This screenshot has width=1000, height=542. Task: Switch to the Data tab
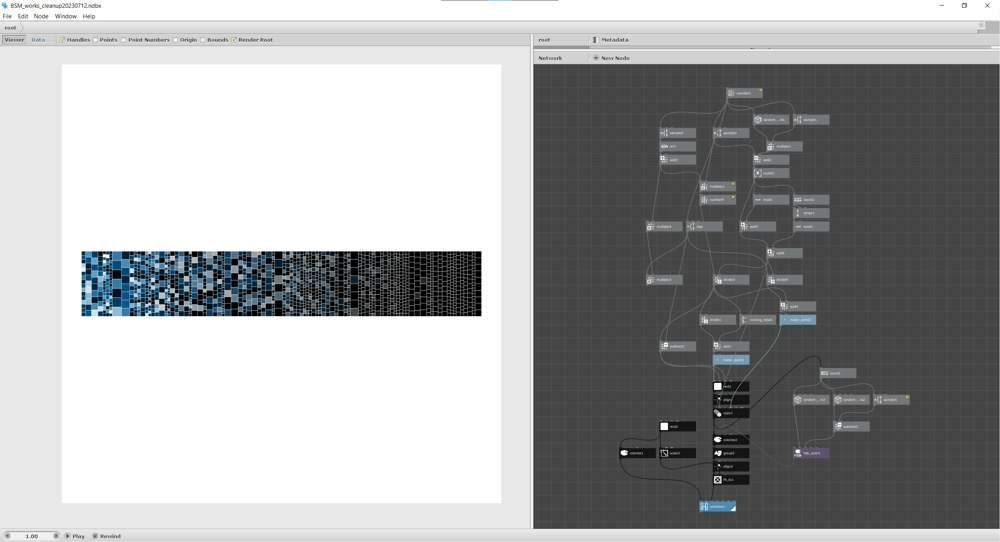(38, 40)
